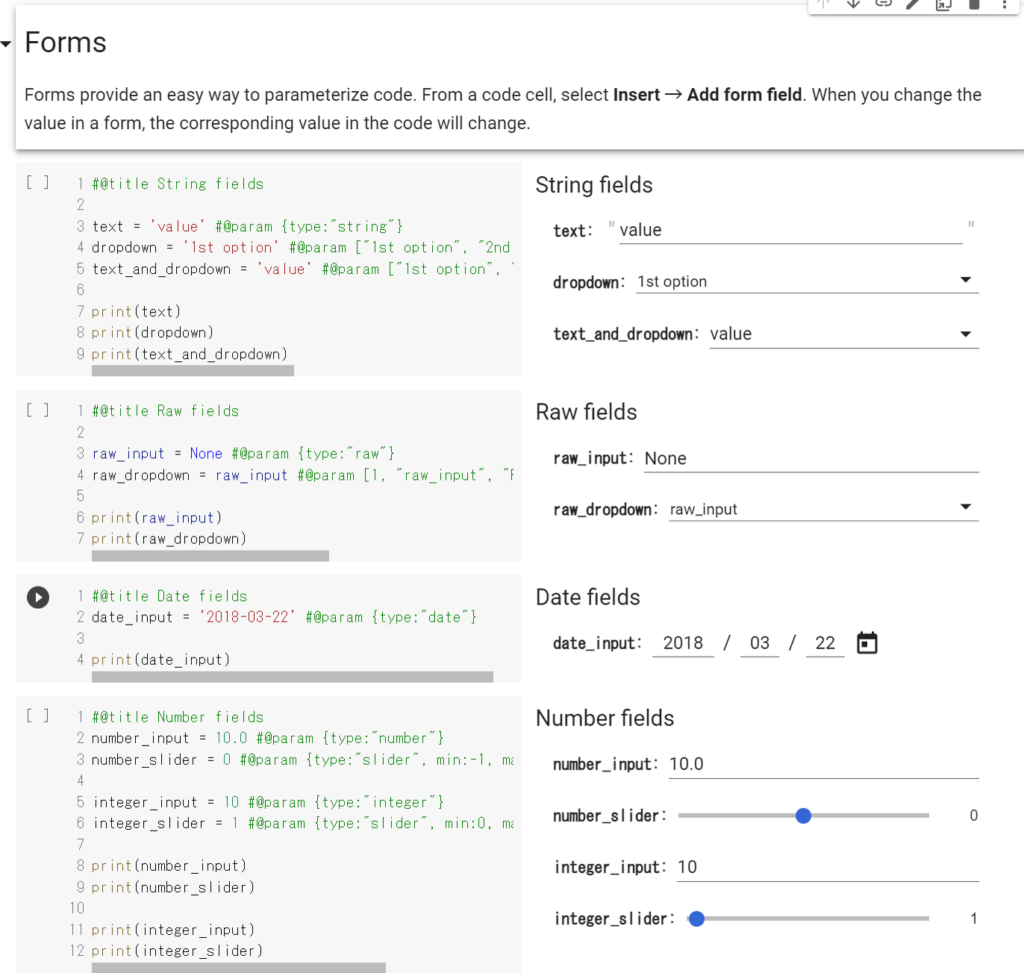Click code line dropdown = '1st option'
Screen dimensions: 1024x973
coord(301,247)
